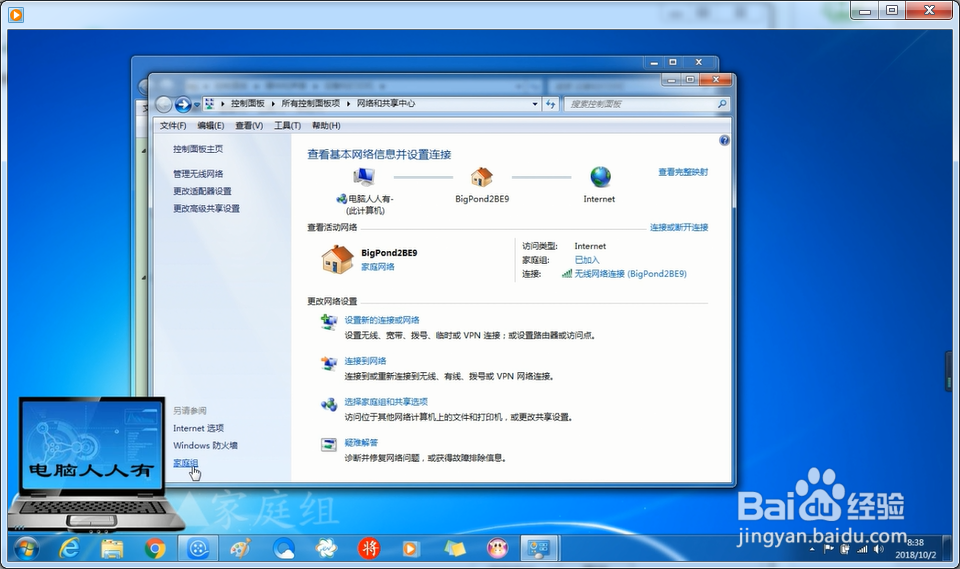Click the large house icon of active network
This screenshot has height=569, width=960.
(x=337, y=259)
